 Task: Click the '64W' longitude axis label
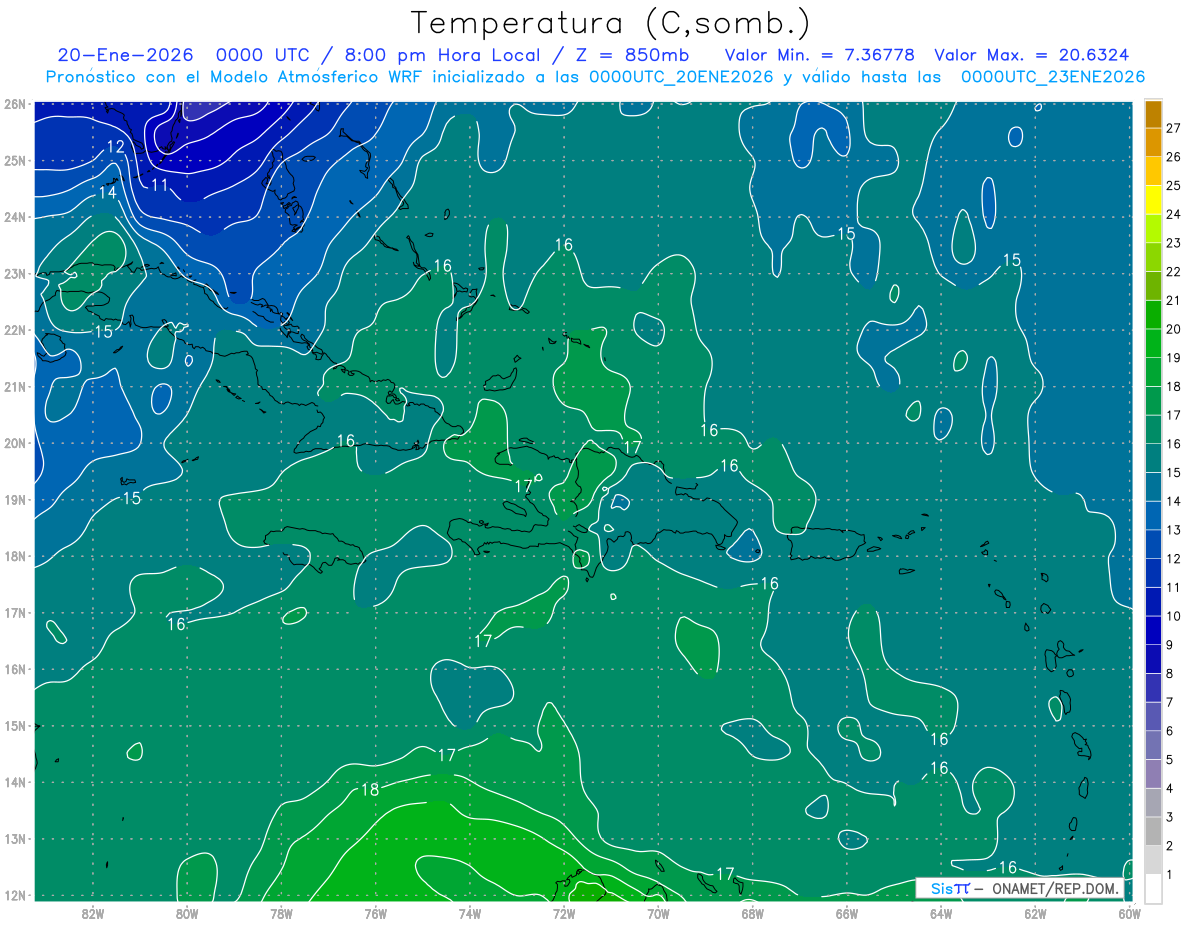coord(940,913)
